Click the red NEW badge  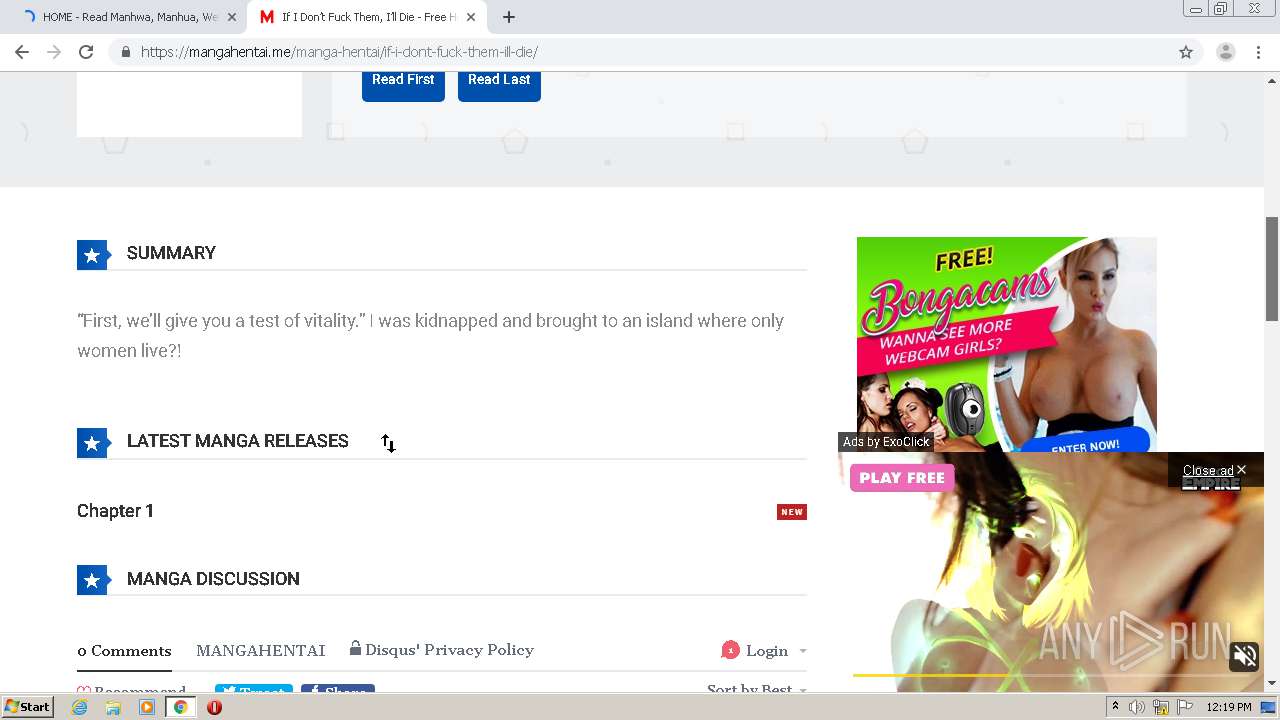[792, 512]
